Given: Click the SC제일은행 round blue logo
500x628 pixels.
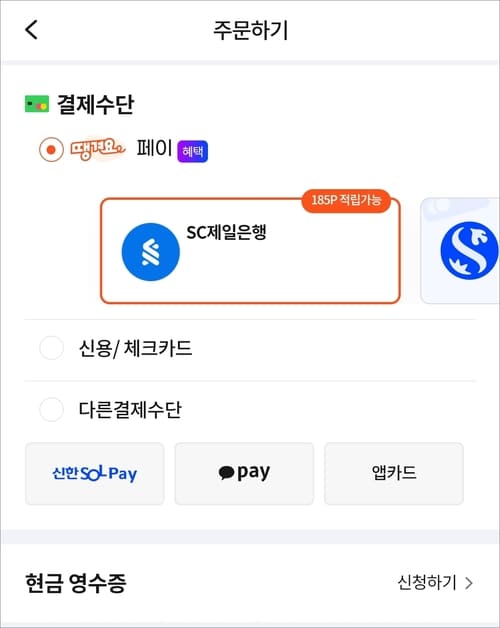Looking at the screenshot, I should 151,252.
